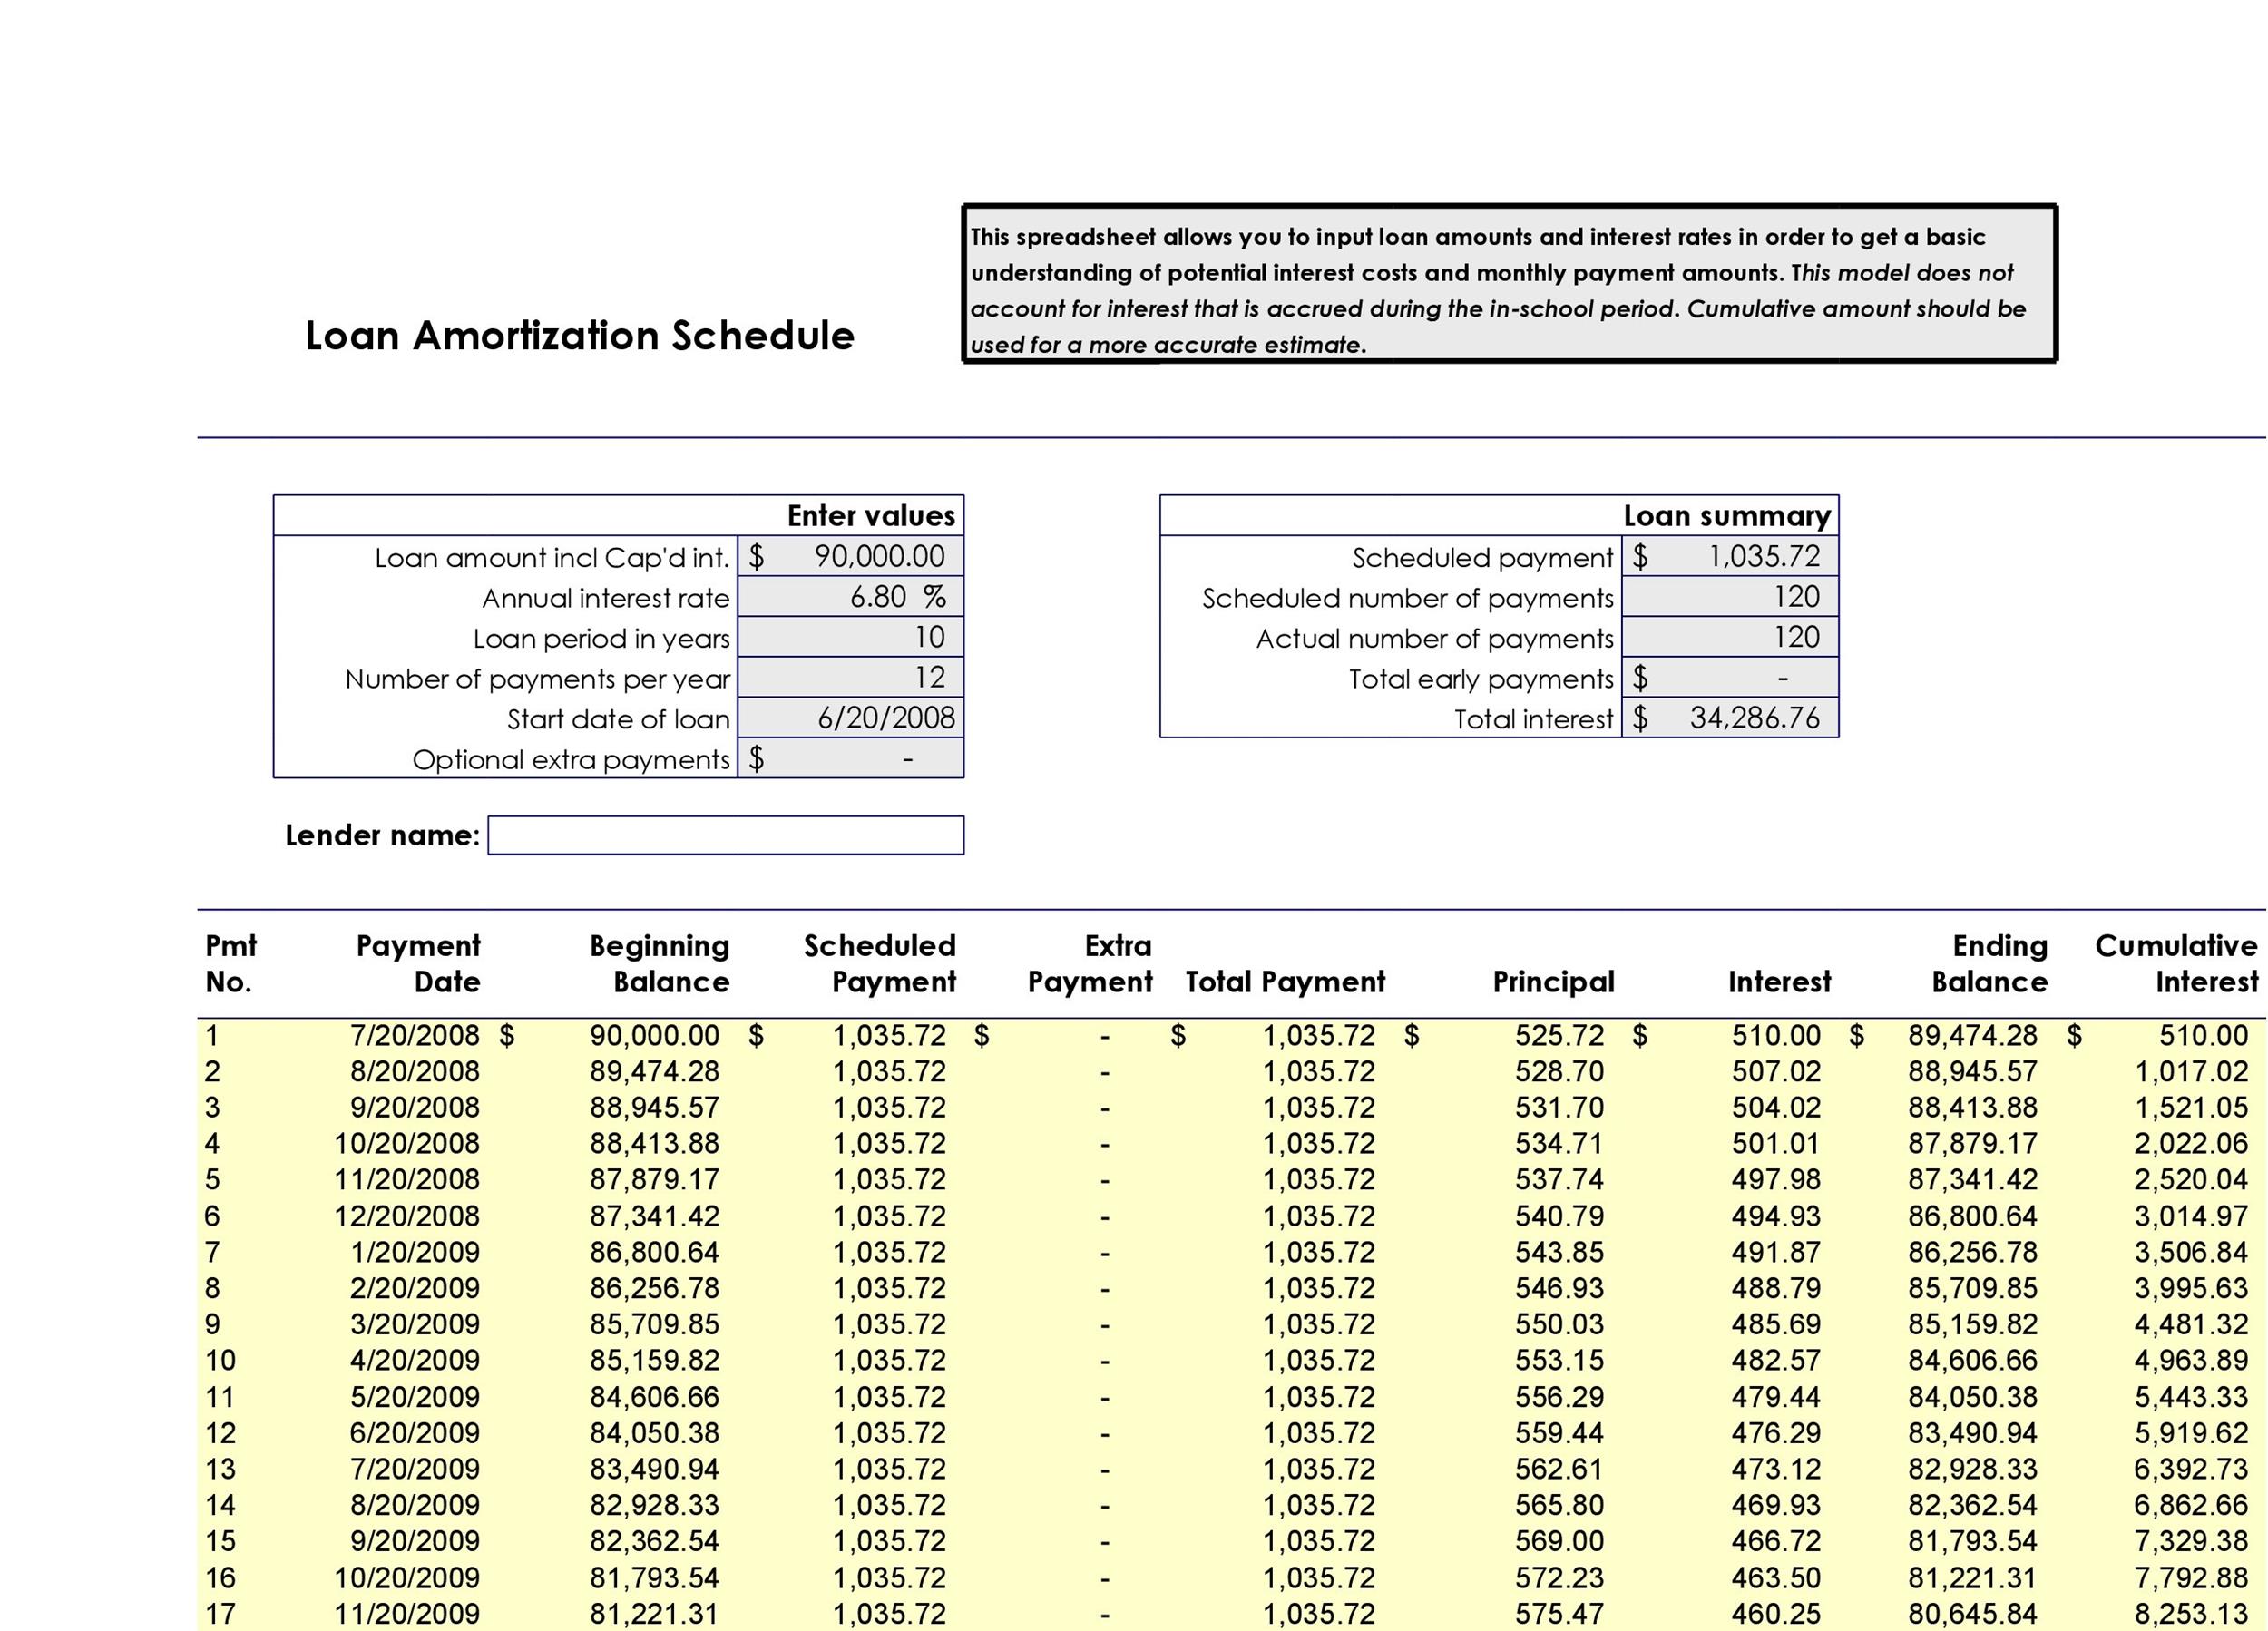
Task: Click the annual interest rate 6.80 cell
Action: [851, 597]
